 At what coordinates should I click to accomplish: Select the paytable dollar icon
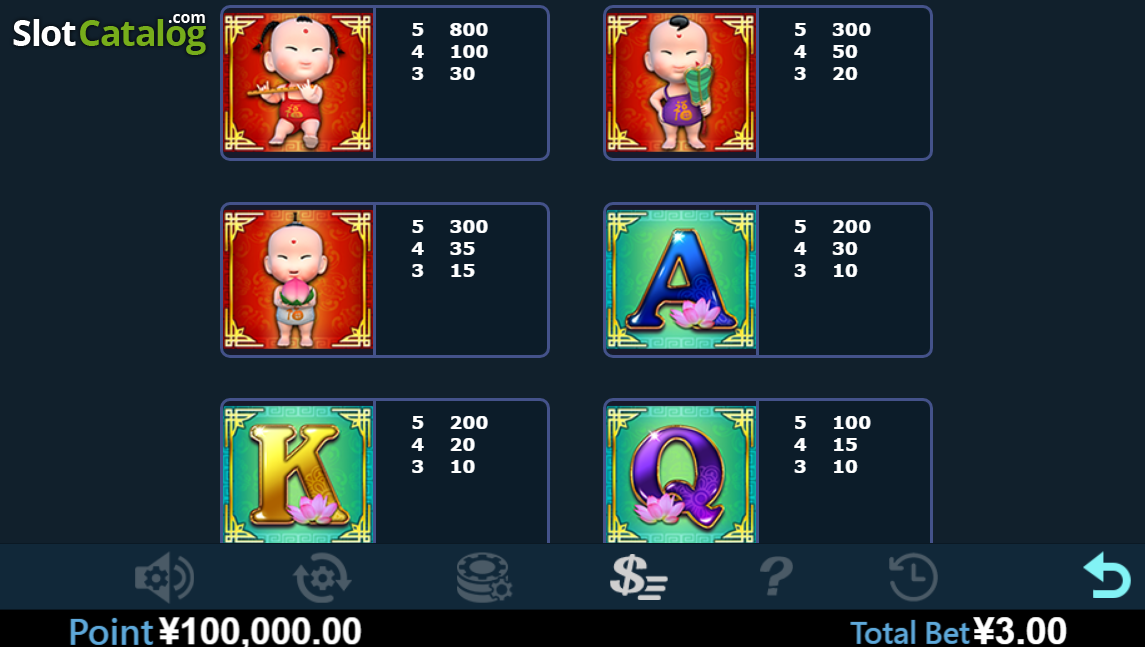(638, 577)
